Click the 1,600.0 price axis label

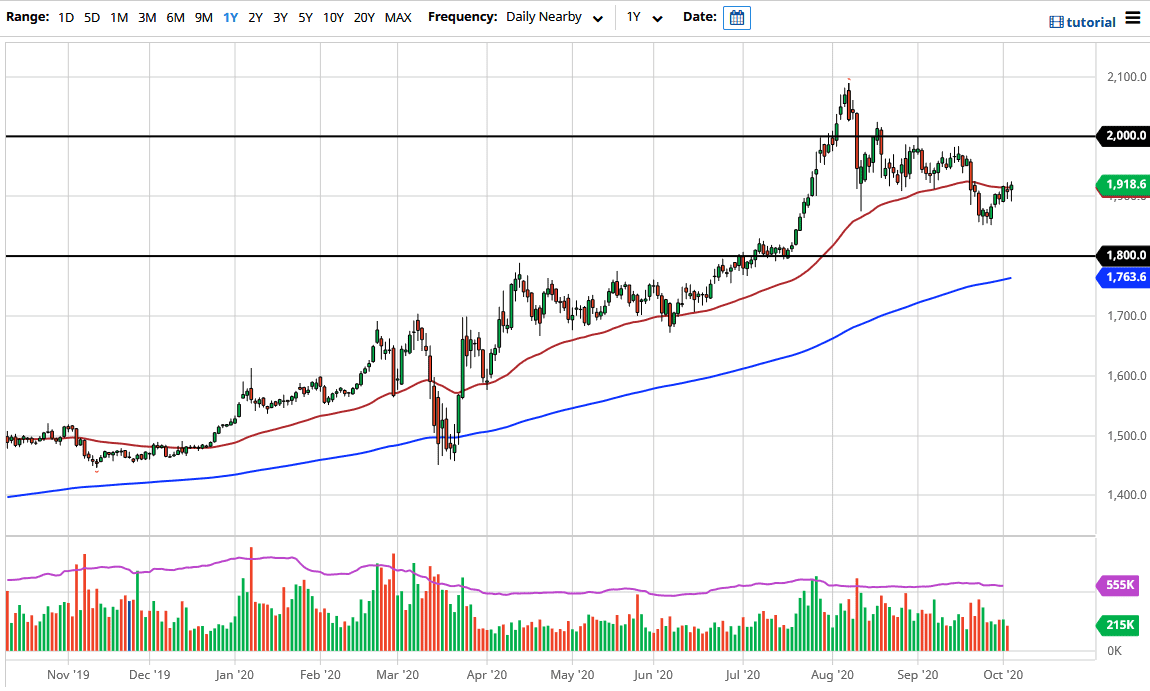coord(1127,376)
